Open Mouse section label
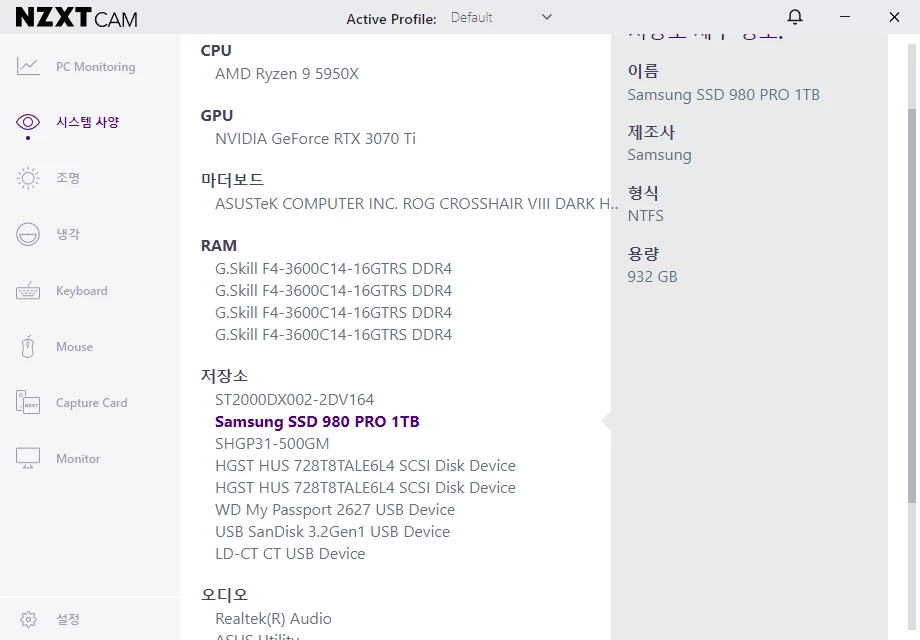This screenshot has height=640, width=920. pos(75,347)
